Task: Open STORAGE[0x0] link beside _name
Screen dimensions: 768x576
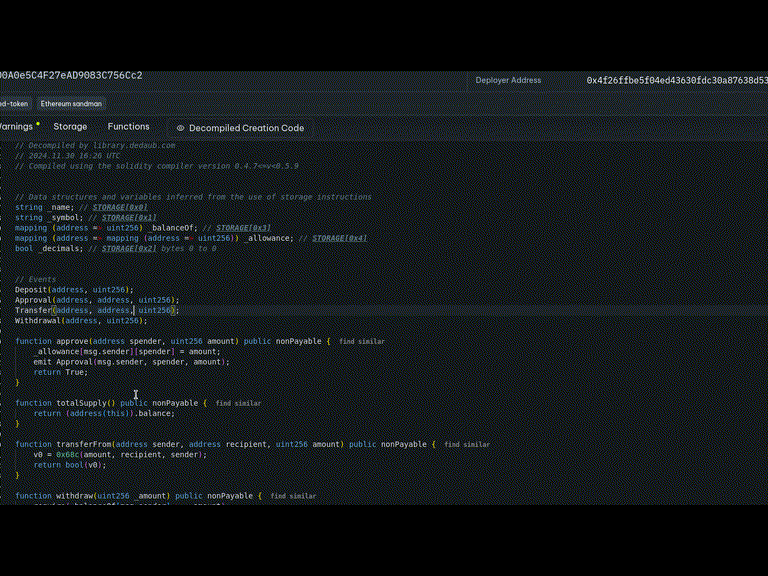Action: (119, 207)
